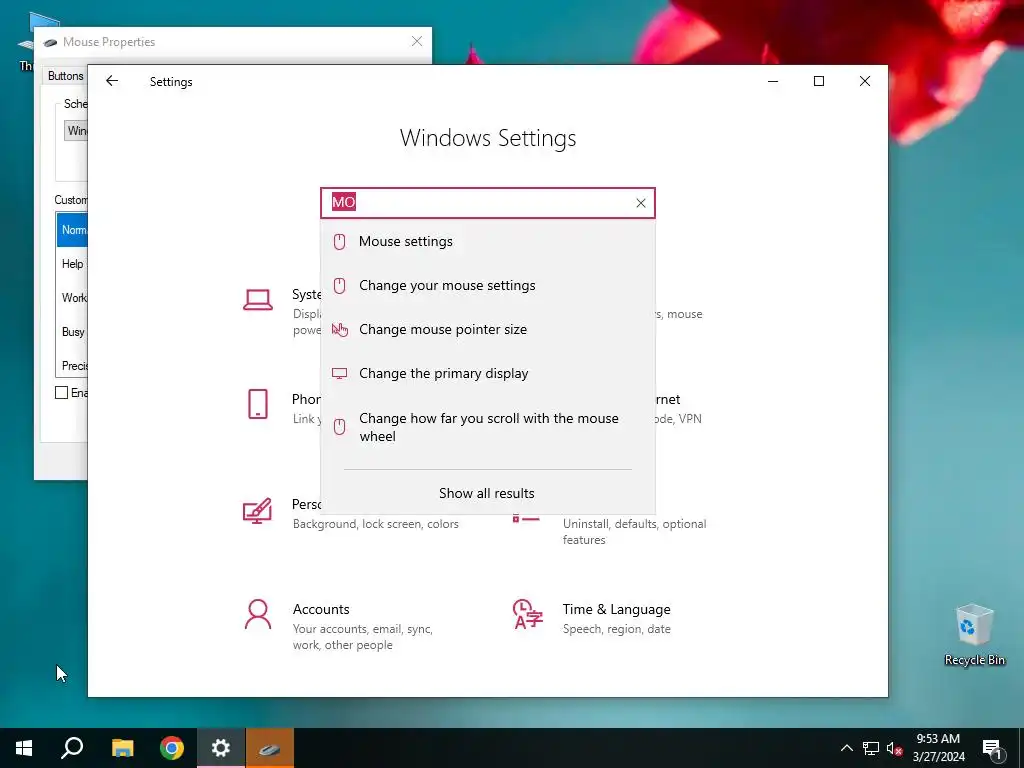The height and width of the screenshot is (768, 1024).
Task: Select Change the primary display result
Action: 487,374
